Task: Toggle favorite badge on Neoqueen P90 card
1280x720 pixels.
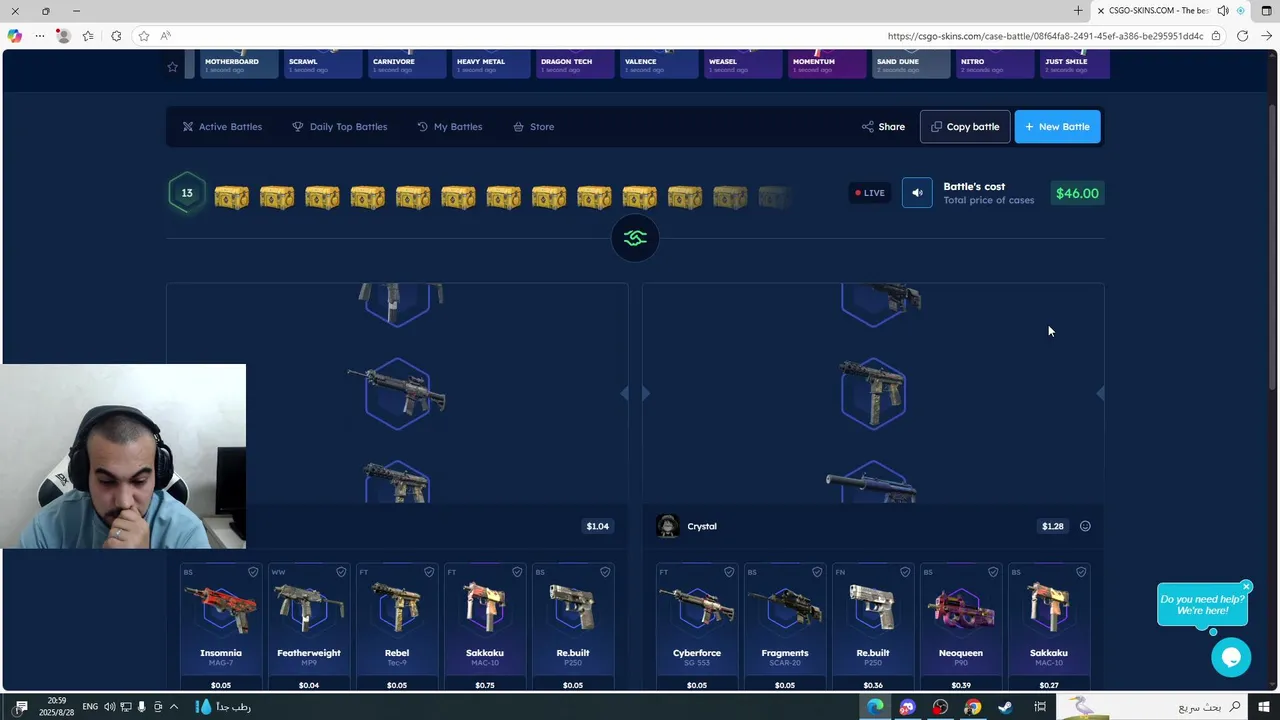Action: coord(993,572)
